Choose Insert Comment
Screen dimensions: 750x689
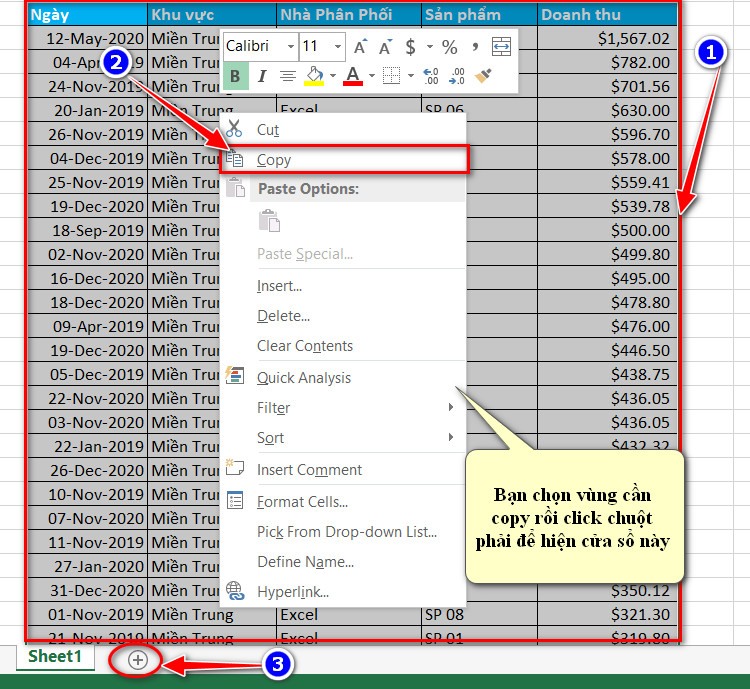(343, 470)
